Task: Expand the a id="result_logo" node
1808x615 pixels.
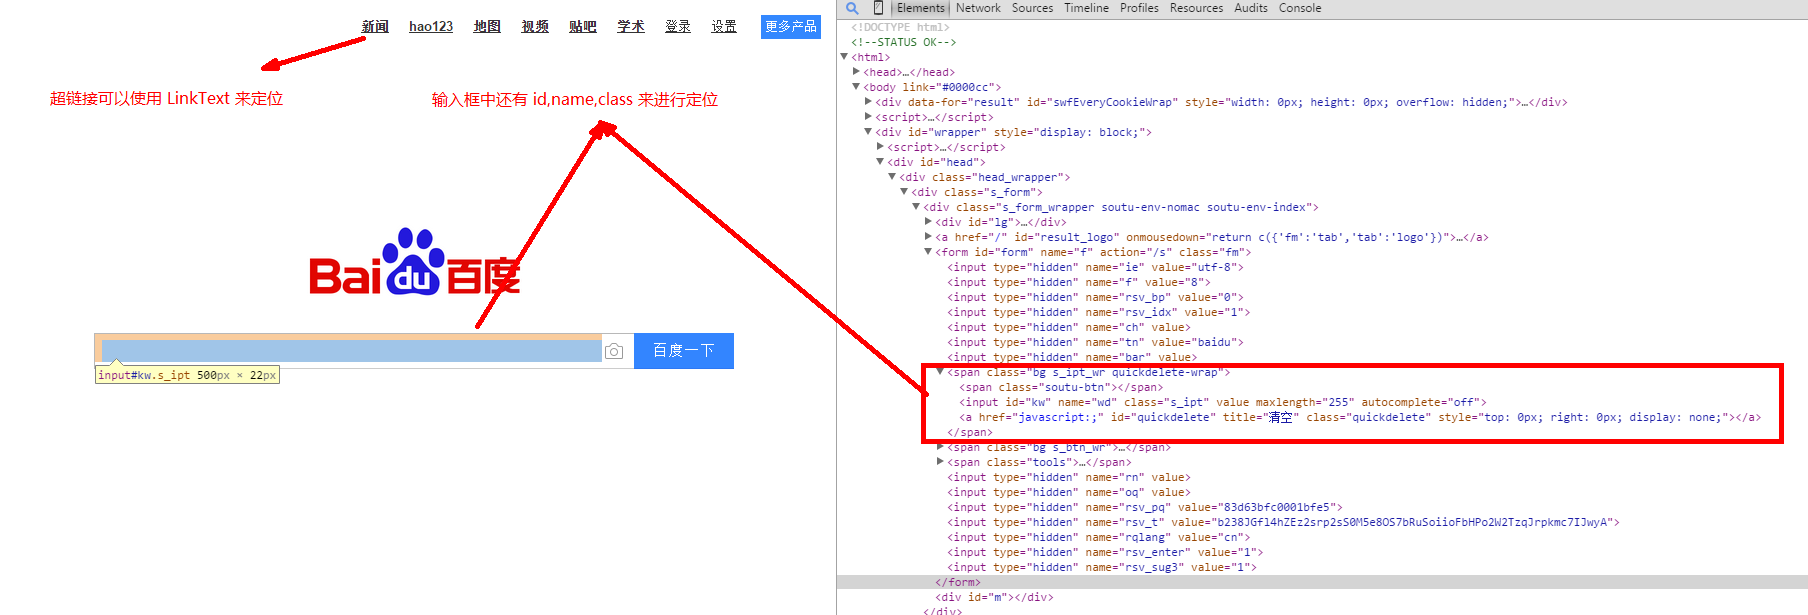Action: point(928,237)
